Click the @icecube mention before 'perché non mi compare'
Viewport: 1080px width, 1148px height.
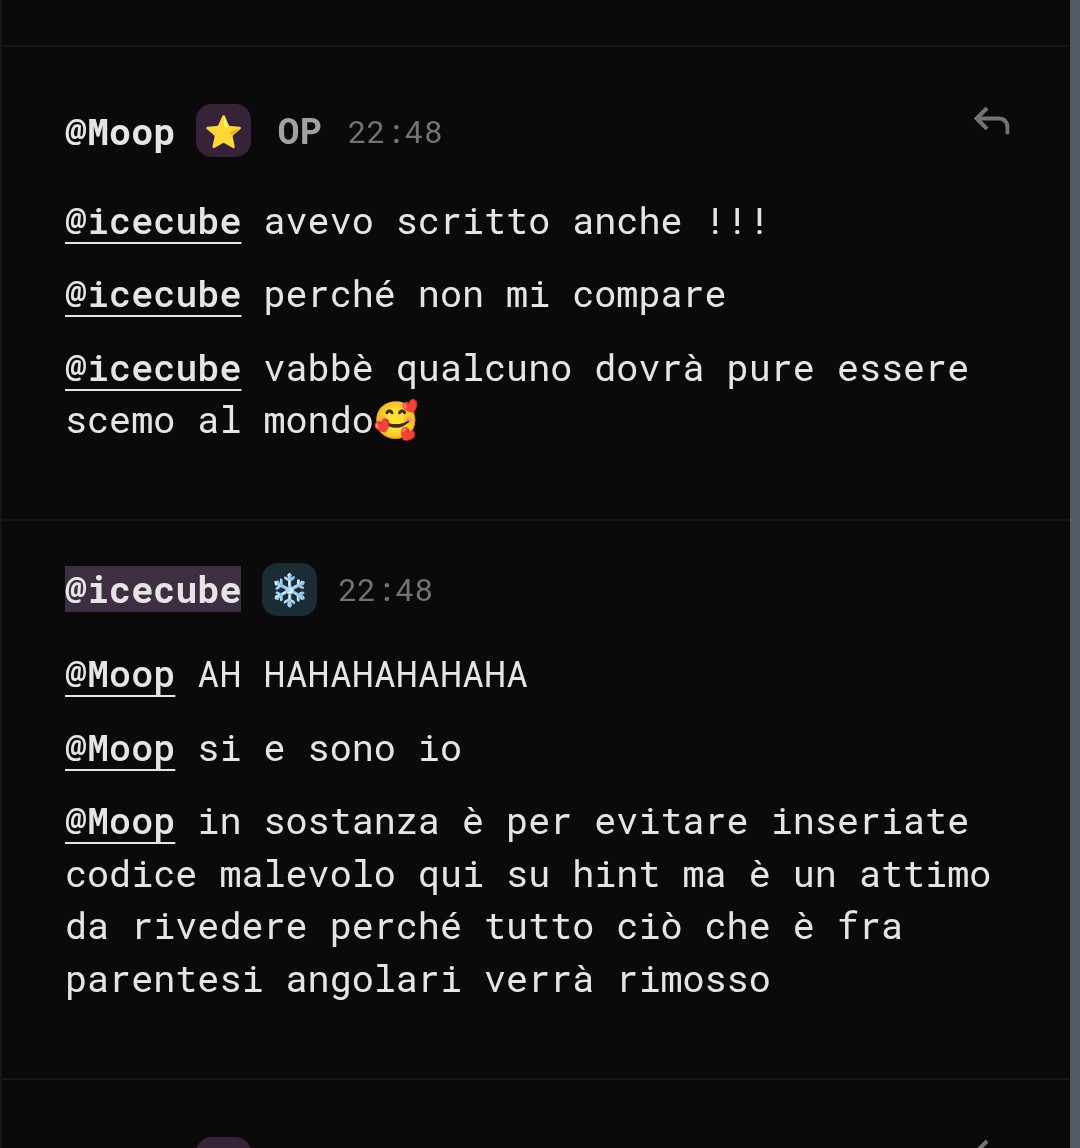click(153, 295)
